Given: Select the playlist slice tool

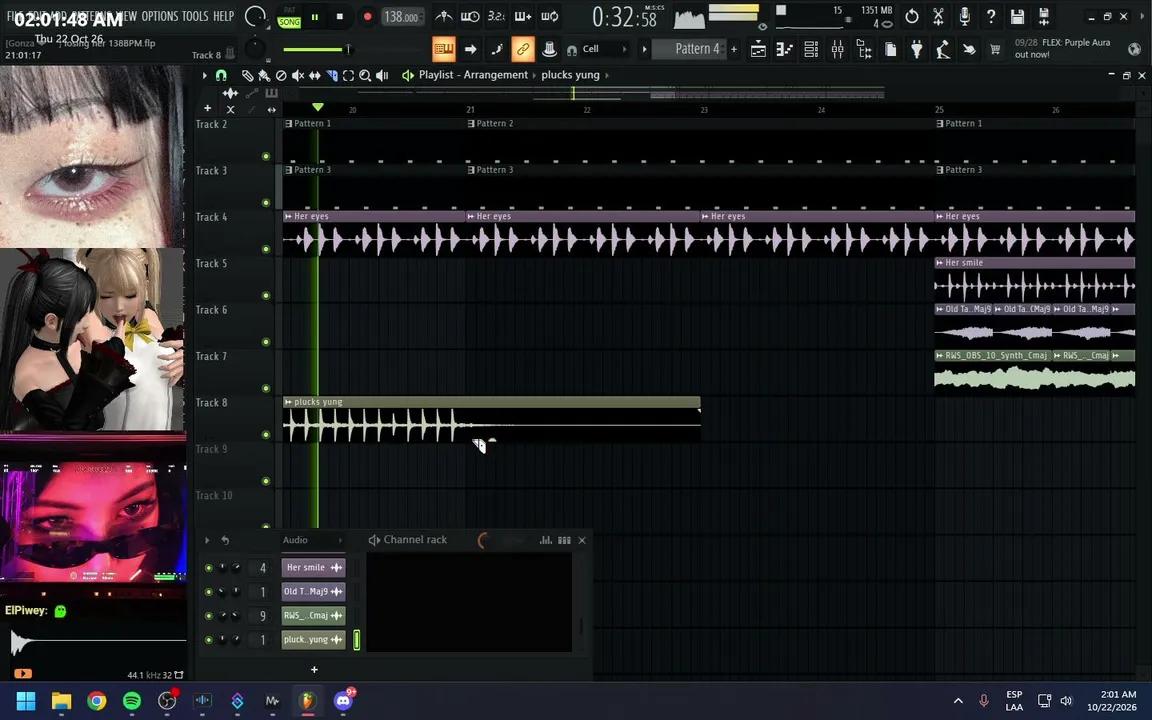Looking at the screenshot, I should 331,75.
